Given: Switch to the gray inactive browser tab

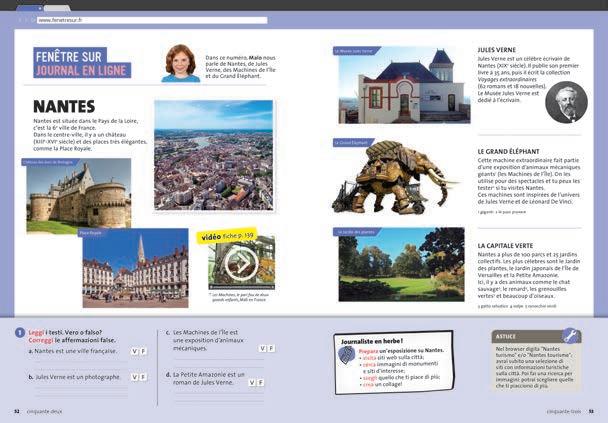Looking at the screenshot, I should click(57, 8).
